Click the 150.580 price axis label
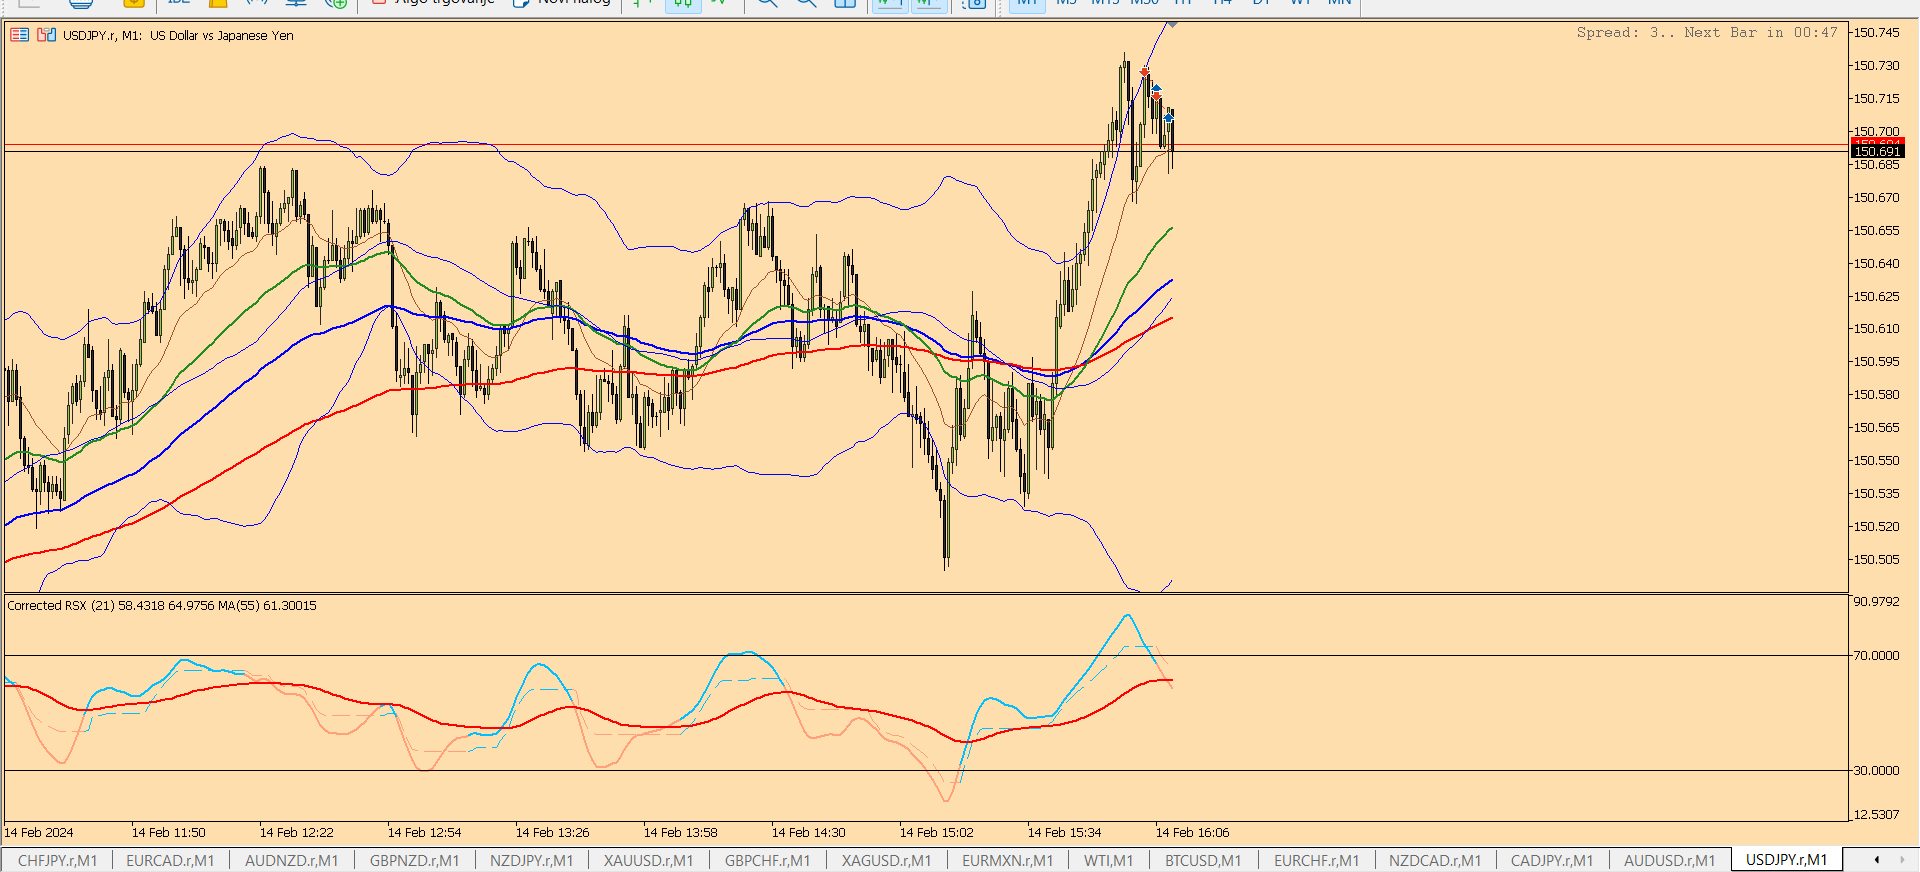 1877,394
